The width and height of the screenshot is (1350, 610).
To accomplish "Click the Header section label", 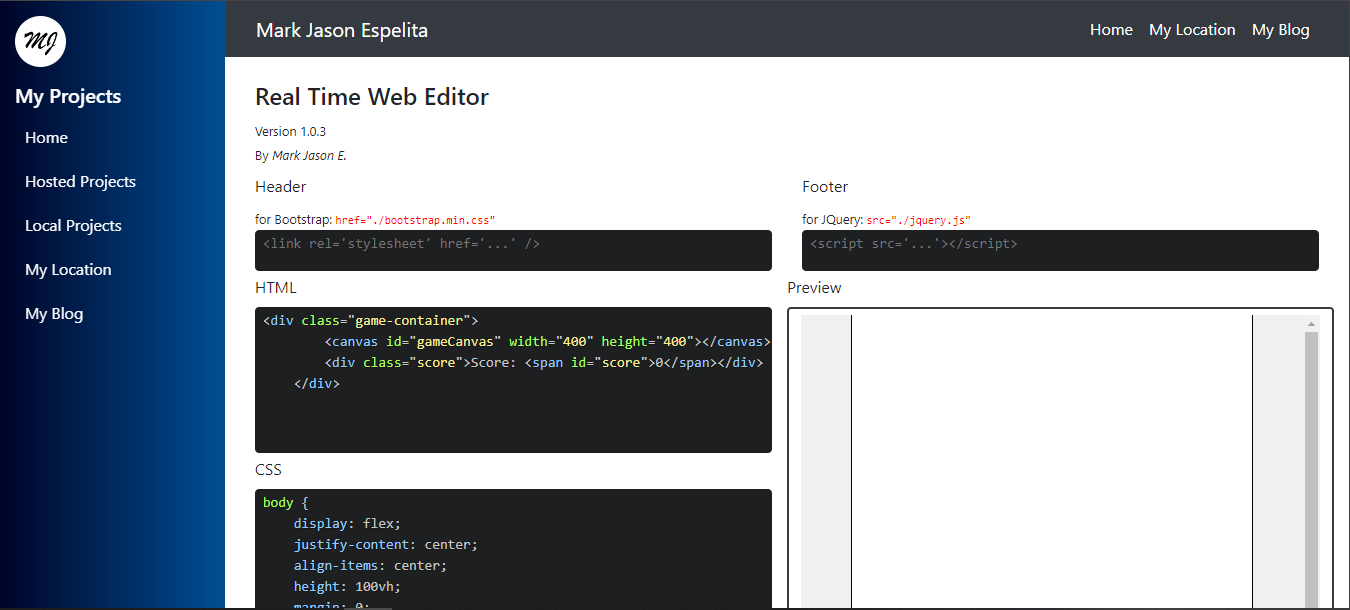I will (281, 187).
